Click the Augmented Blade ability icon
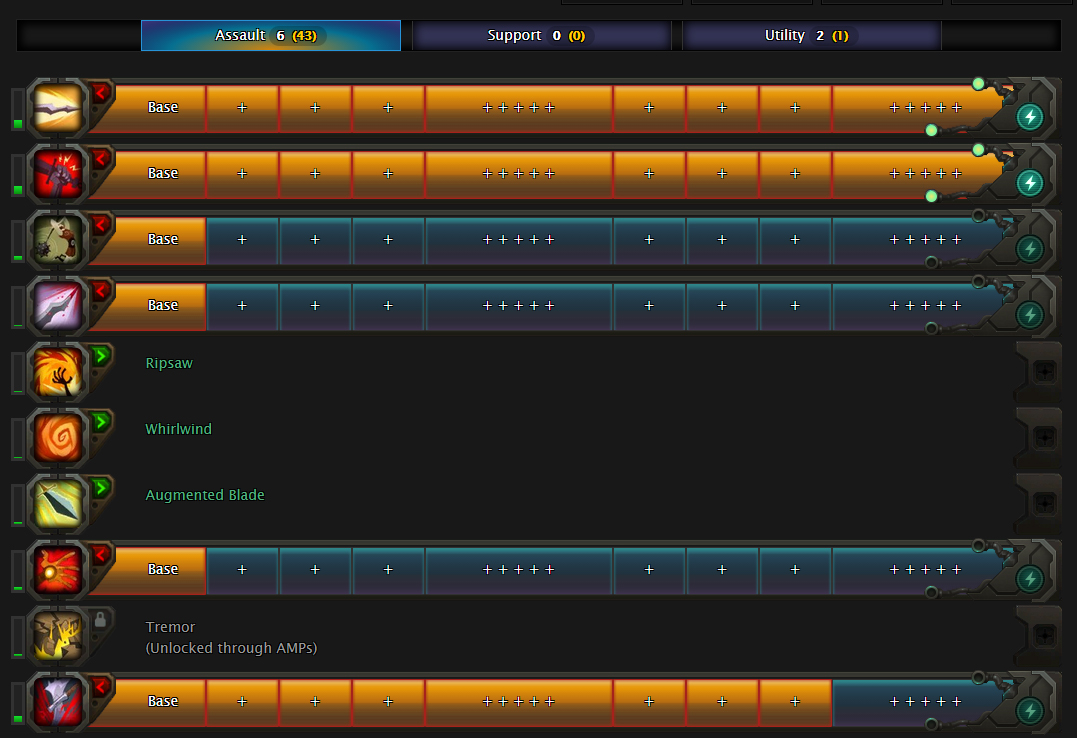This screenshot has height=738, width=1077. (52, 503)
